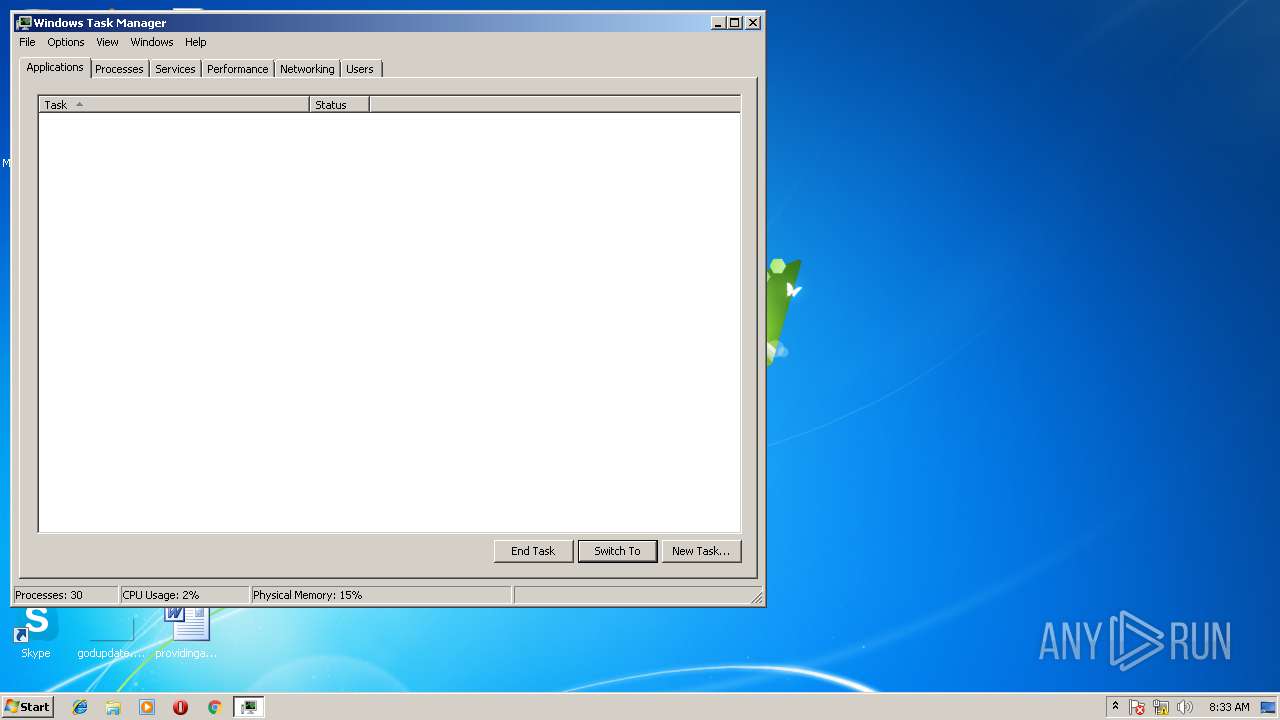Image resolution: width=1280 pixels, height=720 pixels.
Task: Click Task Manager title bar icon
Action: tap(24, 22)
